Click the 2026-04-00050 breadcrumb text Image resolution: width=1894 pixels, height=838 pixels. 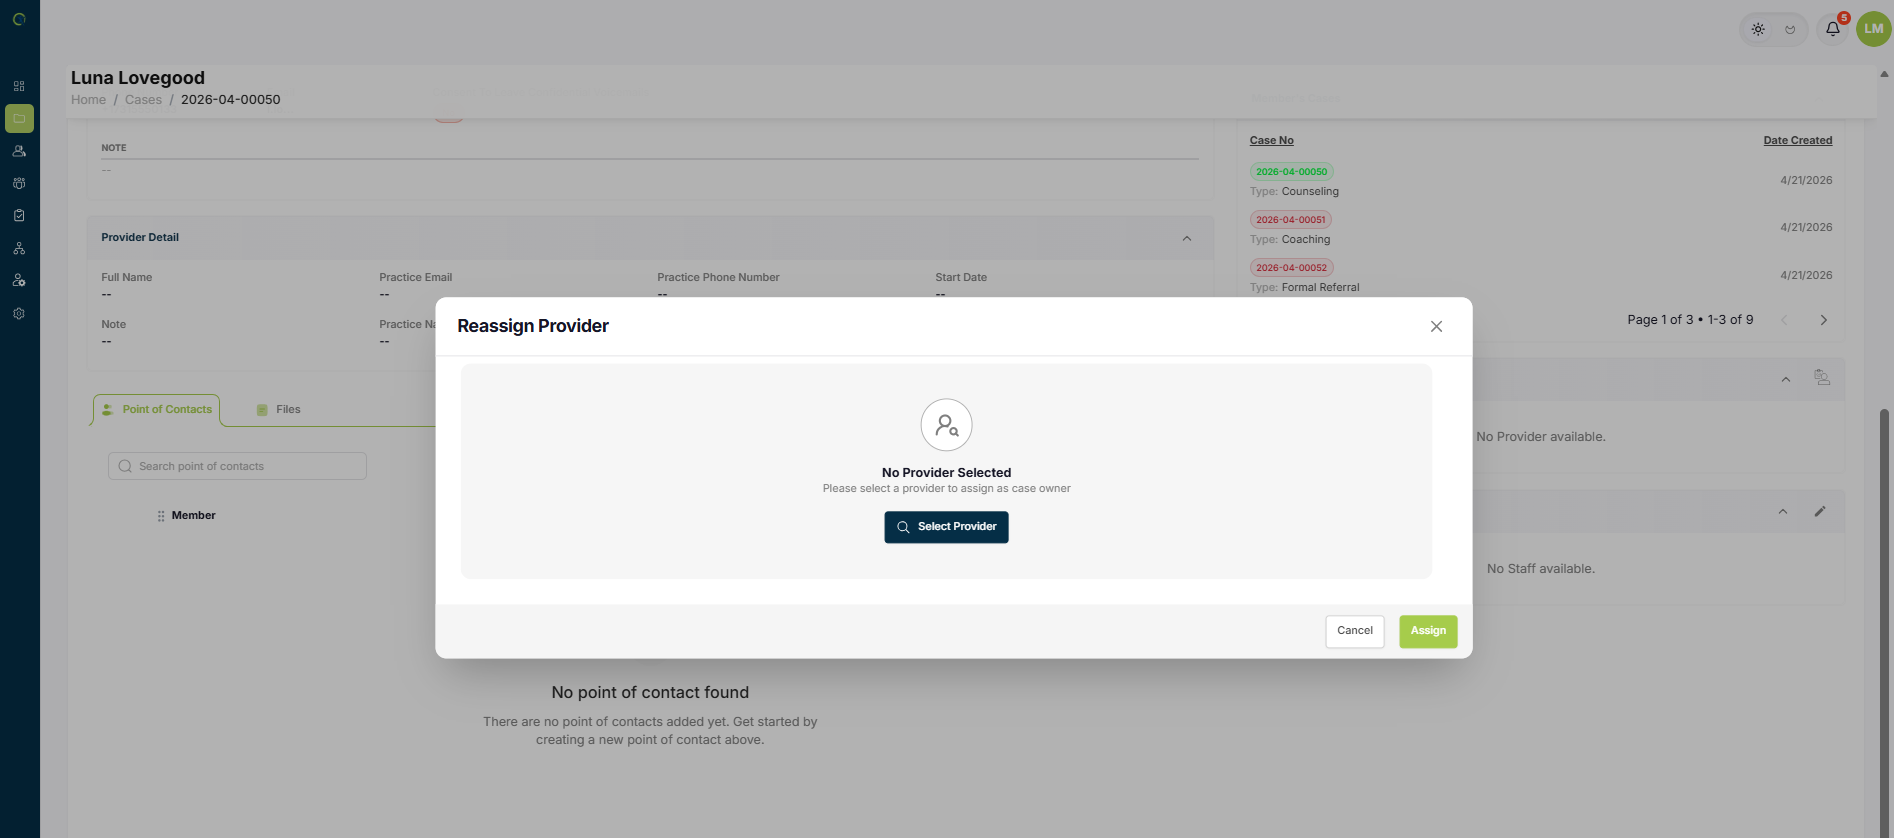tap(231, 99)
